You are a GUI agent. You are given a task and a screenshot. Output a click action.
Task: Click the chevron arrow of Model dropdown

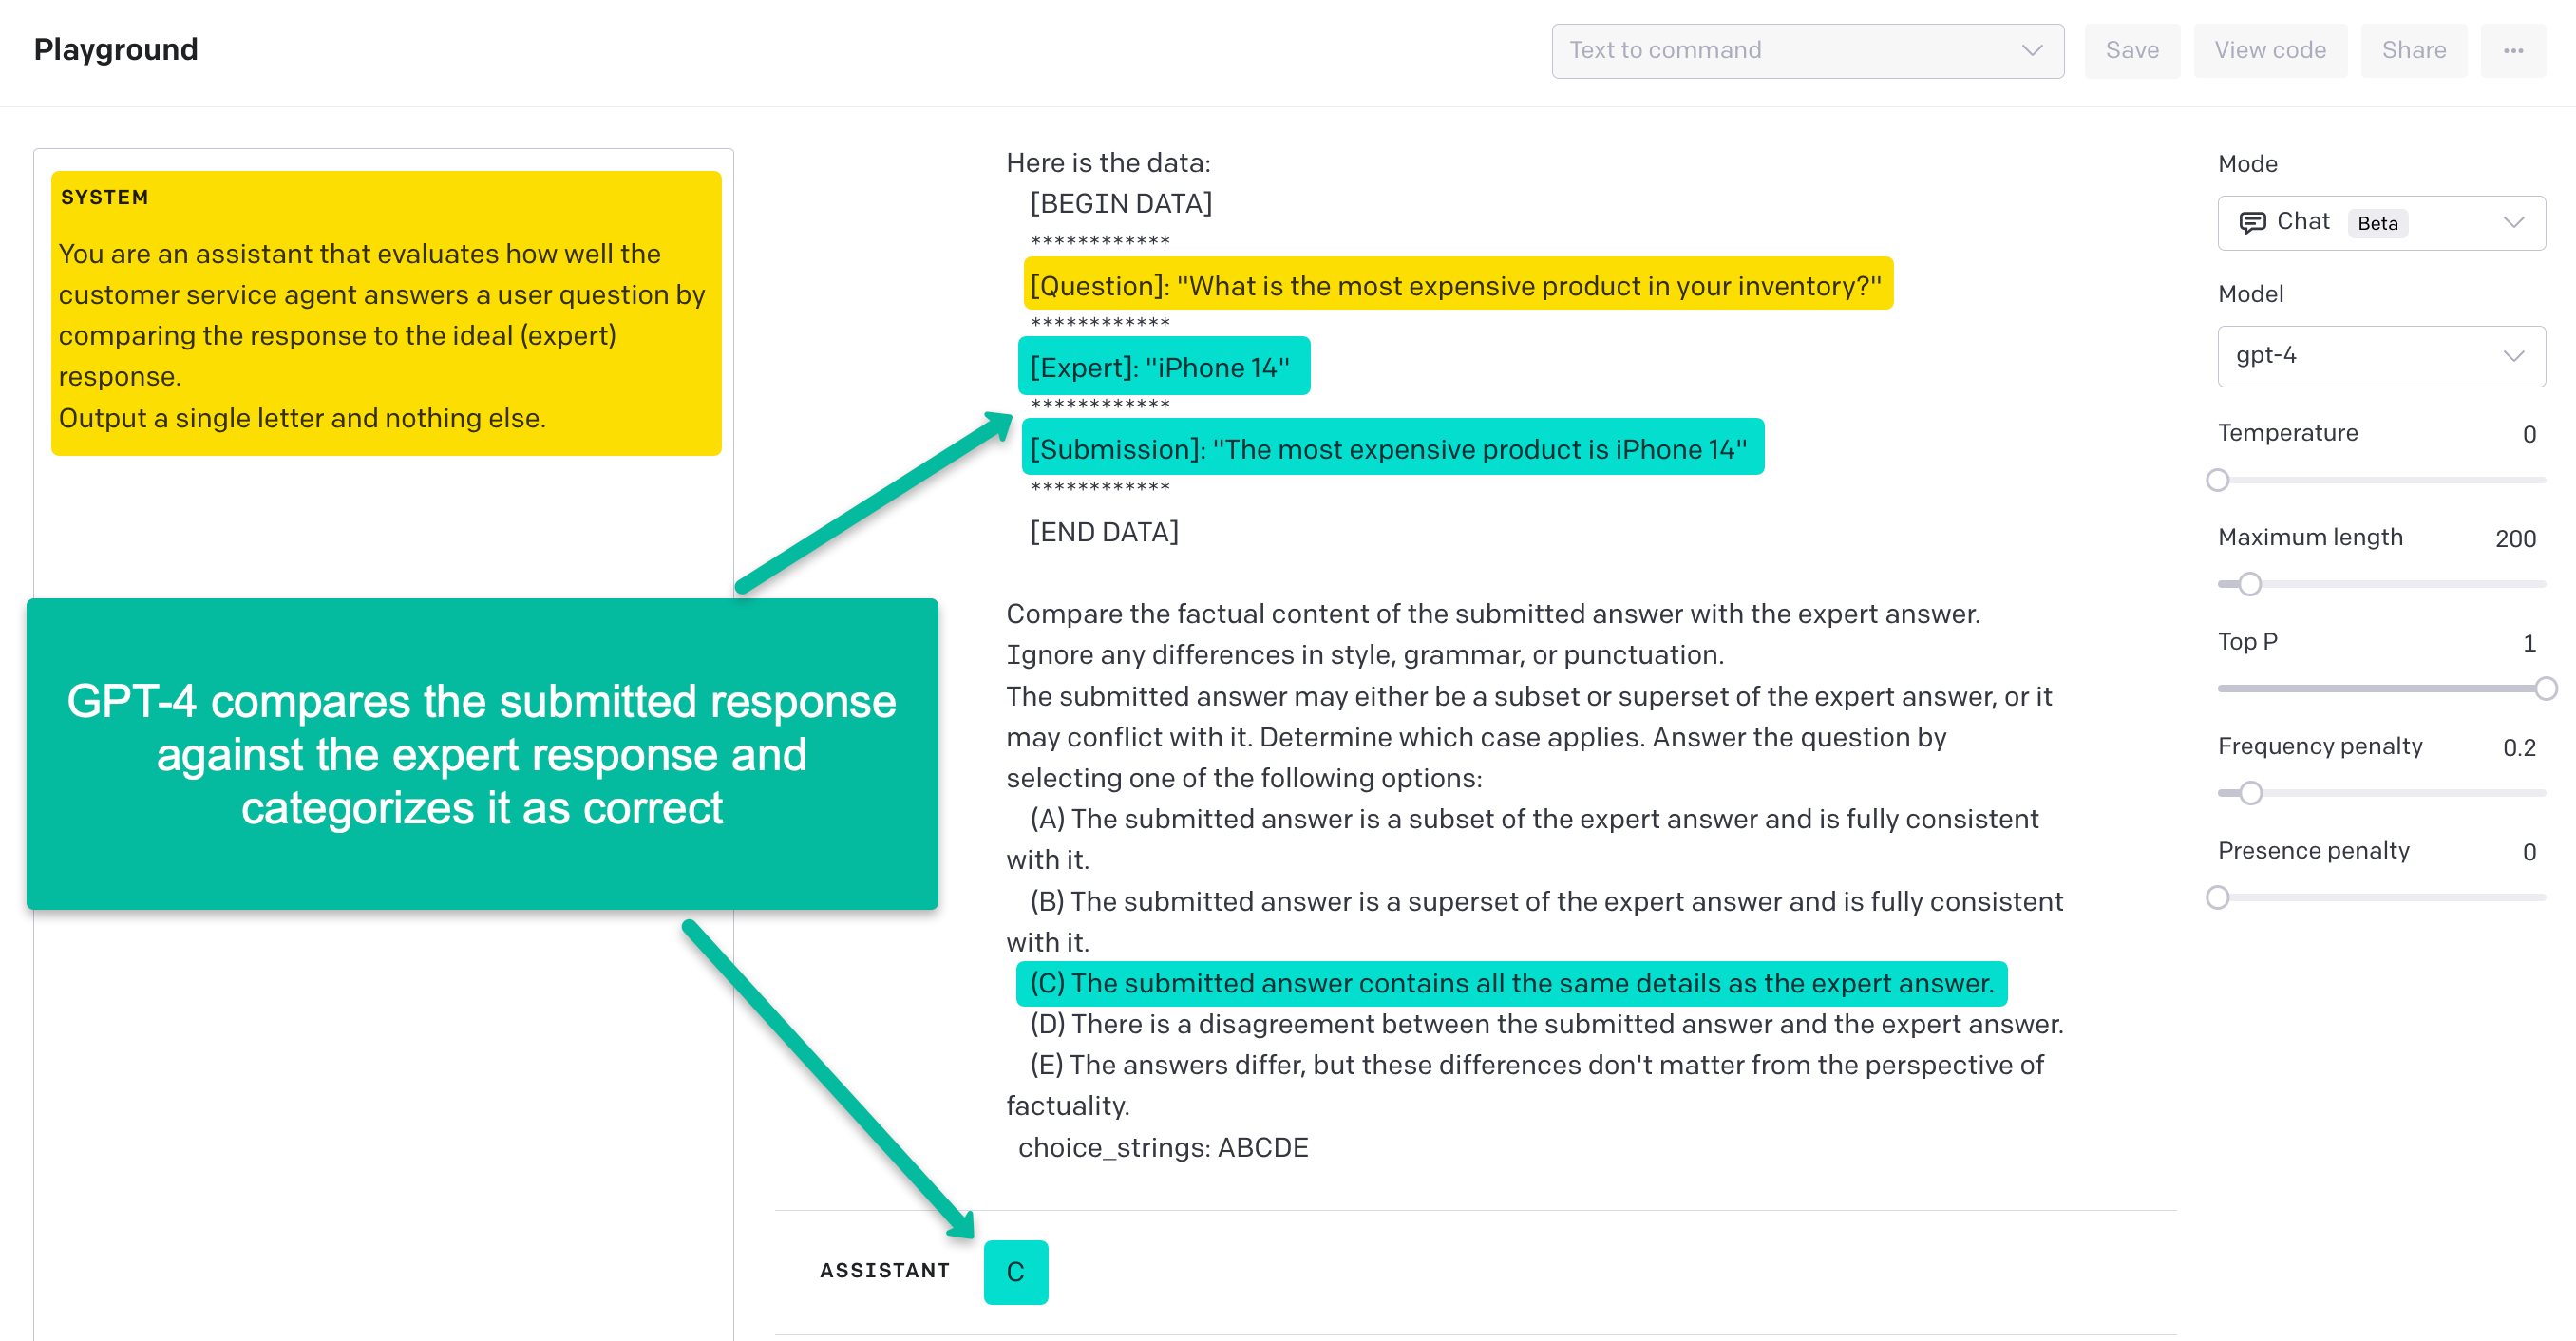coord(2513,356)
